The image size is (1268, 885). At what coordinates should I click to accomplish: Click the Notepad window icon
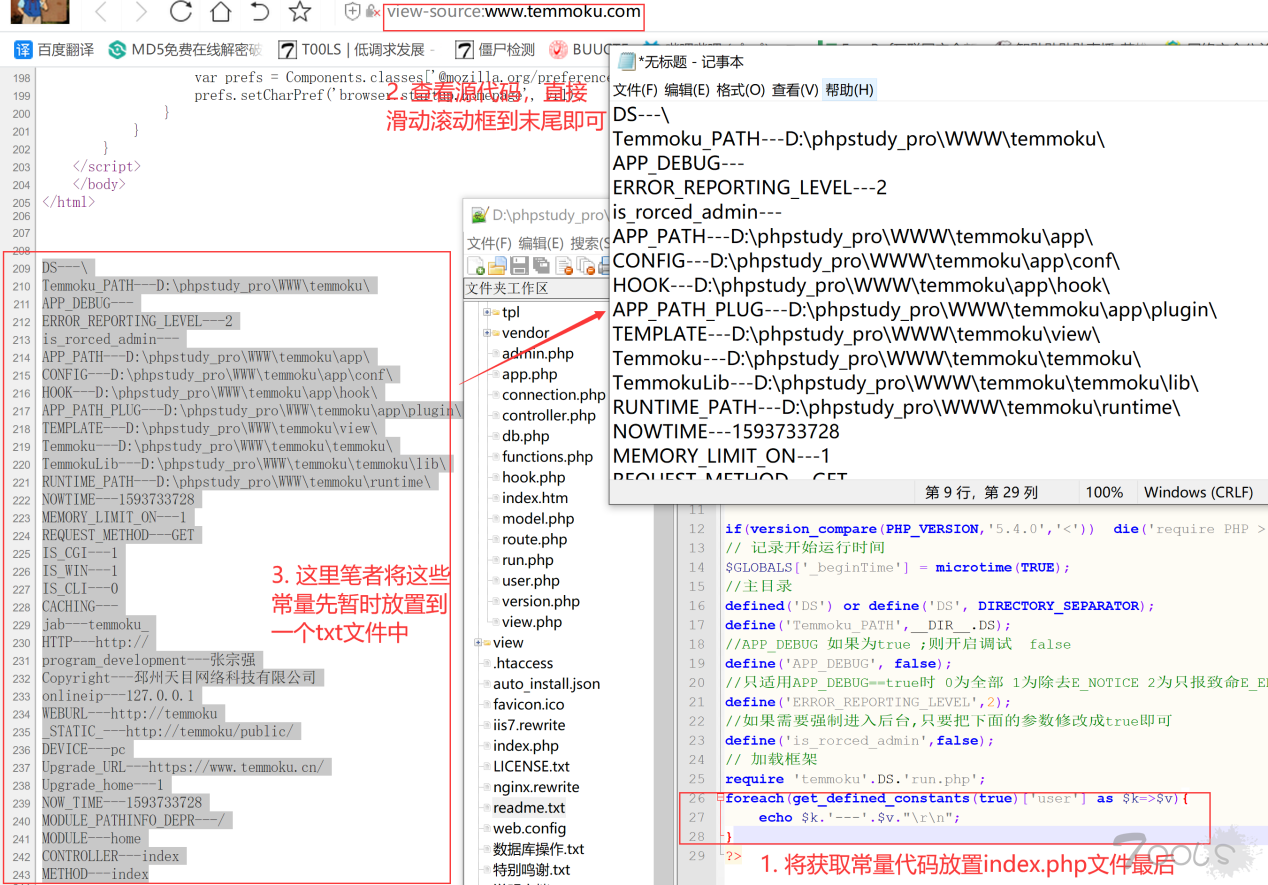pyautogui.click(x=626, y=62)
